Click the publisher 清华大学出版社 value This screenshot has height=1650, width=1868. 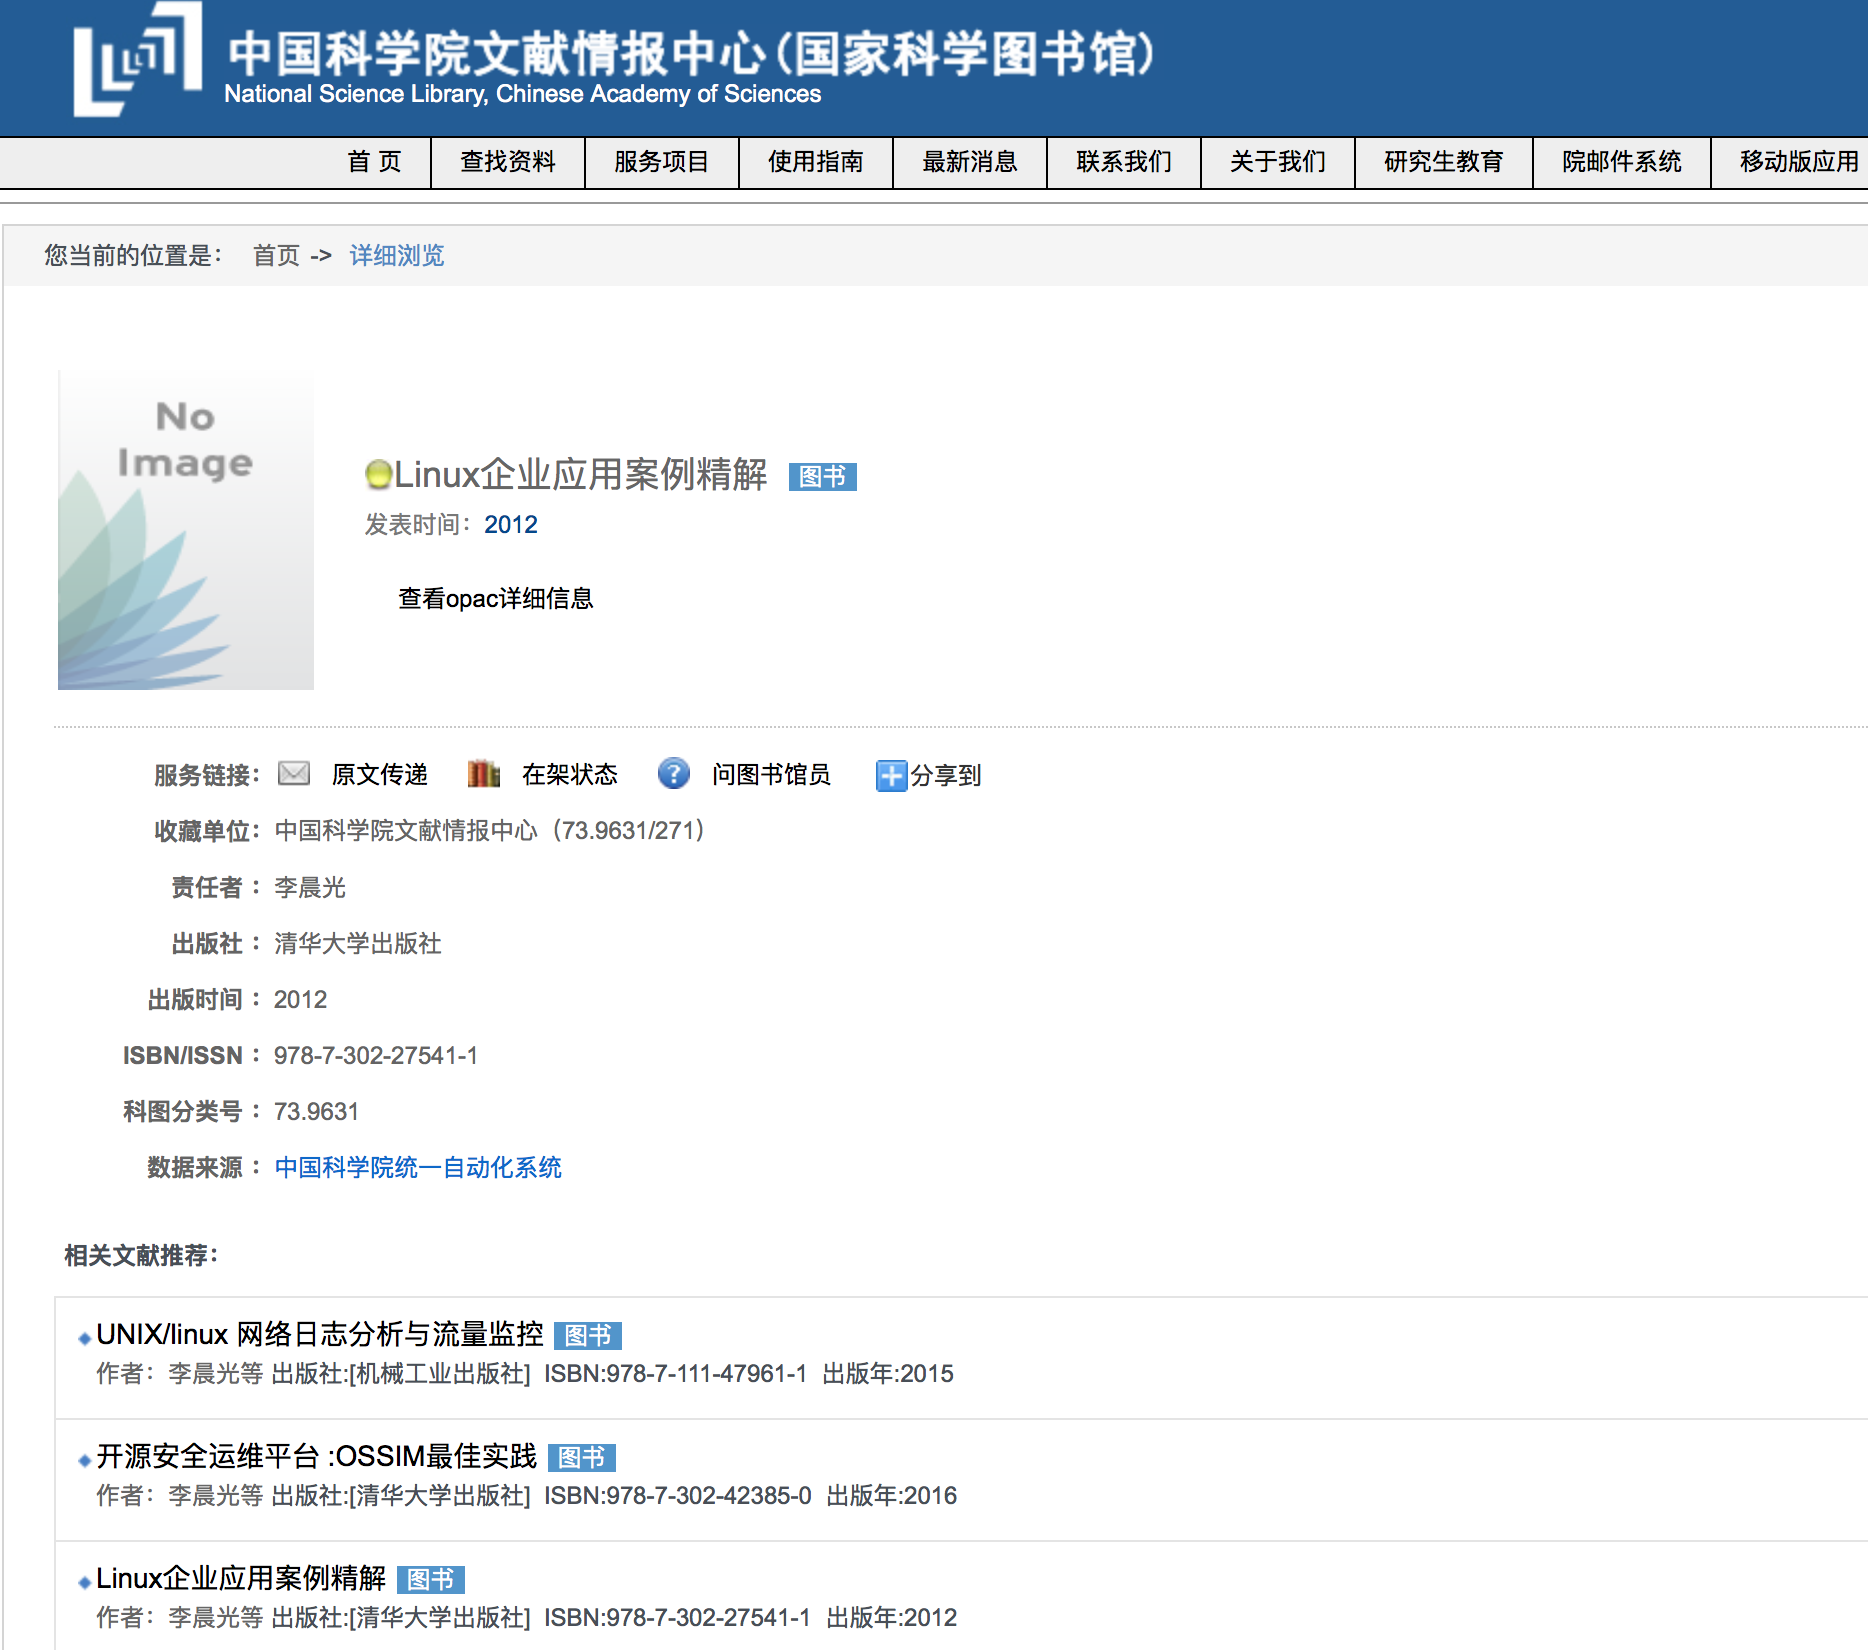point(358,944)
